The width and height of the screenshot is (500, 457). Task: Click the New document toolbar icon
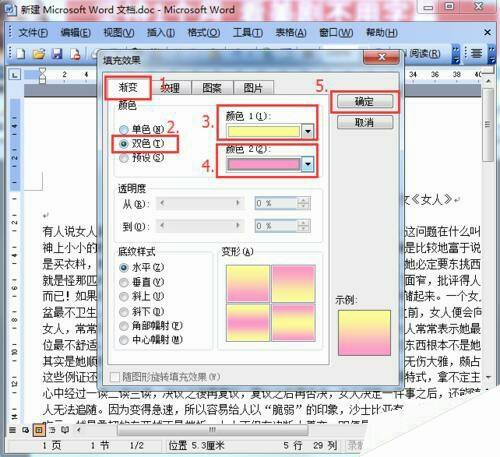click(21, 53)
